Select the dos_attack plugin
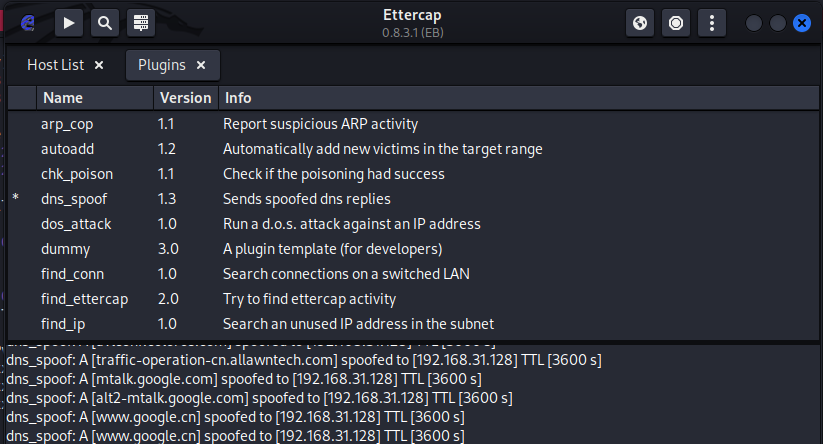Viewport: 823px width, 444px height. (x=413, y=224)
